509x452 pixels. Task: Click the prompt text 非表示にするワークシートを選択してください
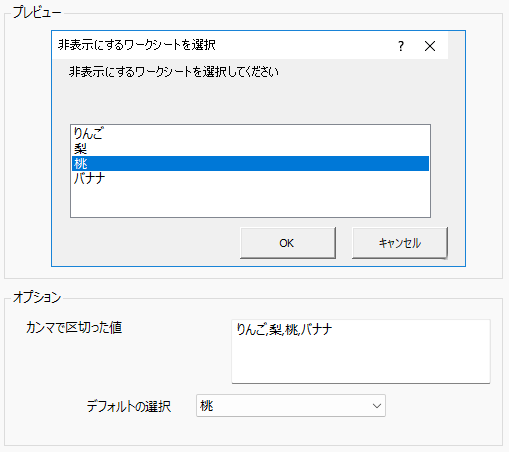[174, 72]
